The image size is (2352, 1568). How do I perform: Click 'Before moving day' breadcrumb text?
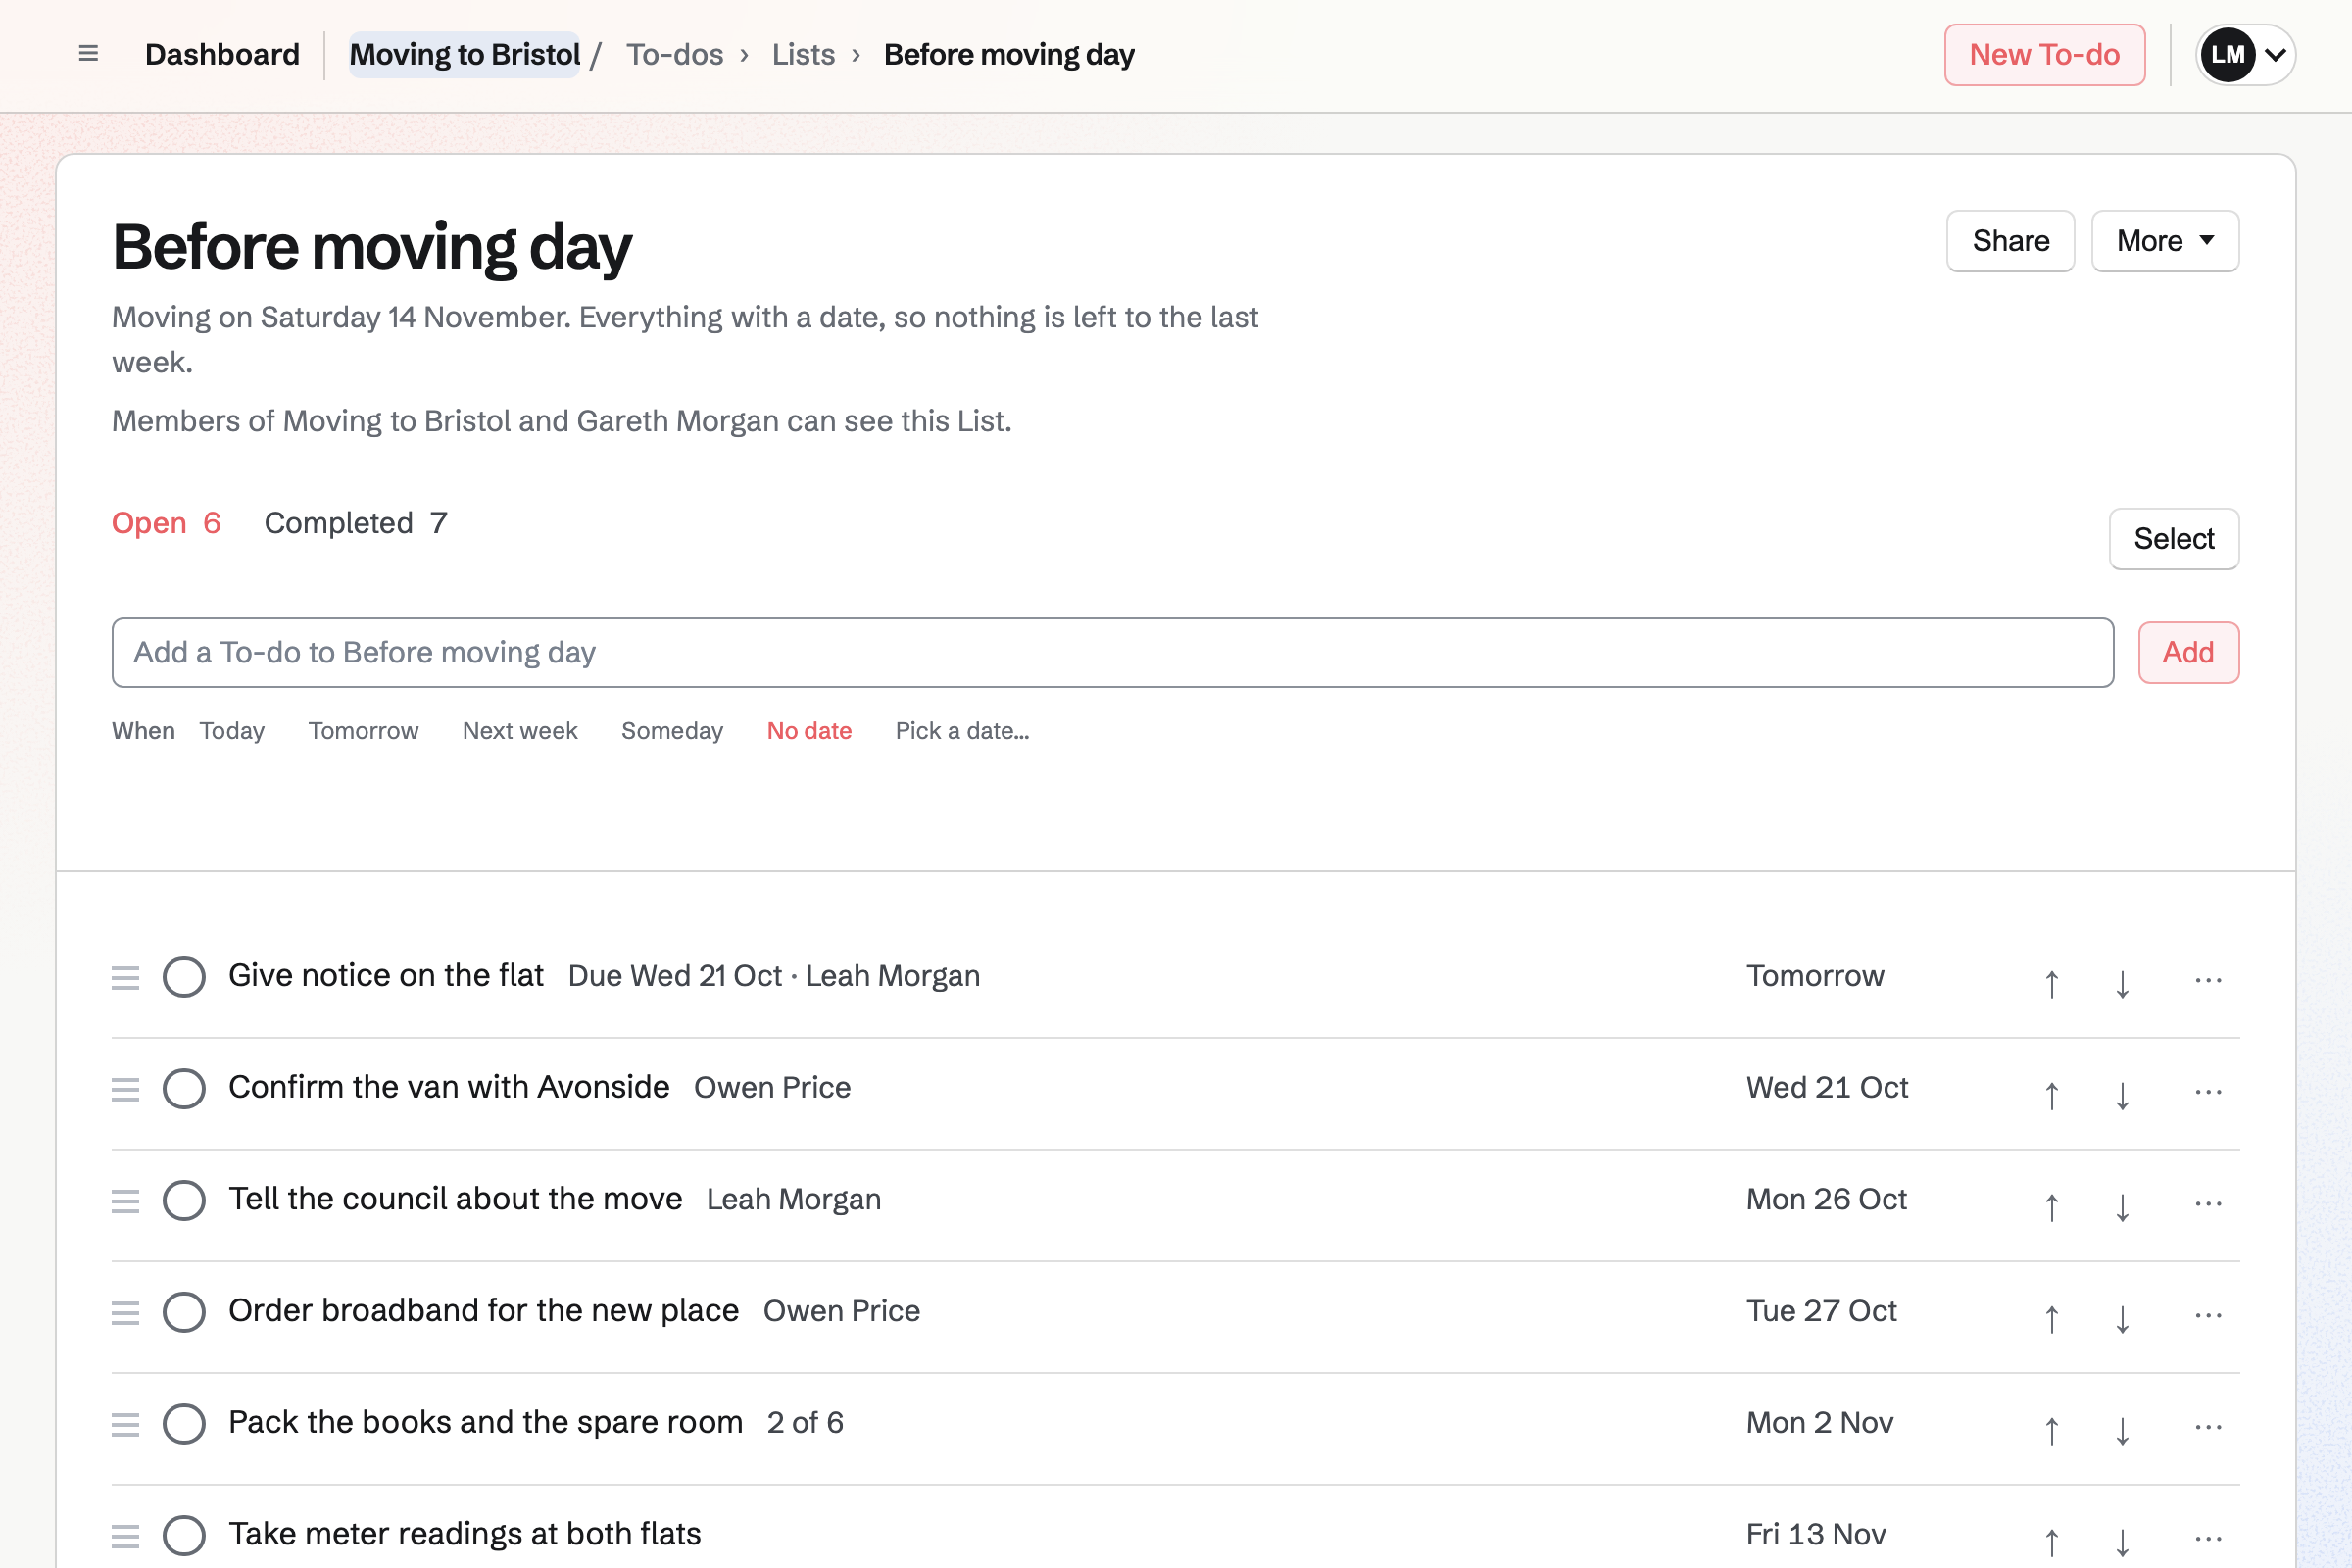(x=1009, y=55)
